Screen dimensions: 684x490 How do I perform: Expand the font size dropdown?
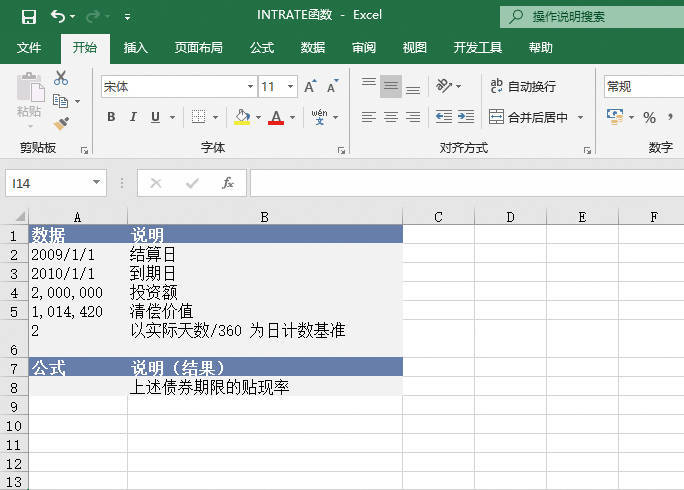(290, 87)
